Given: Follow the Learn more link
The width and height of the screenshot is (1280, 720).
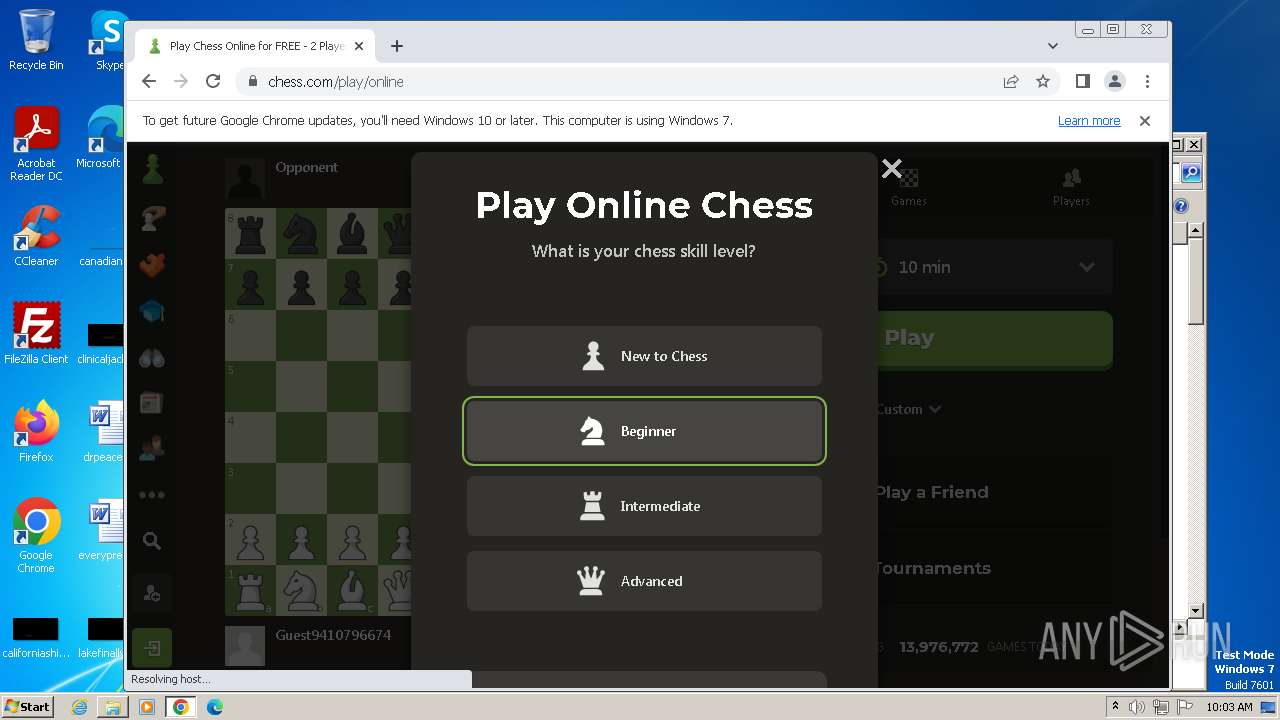Looking at the screenshot, I should [1089, 121].
